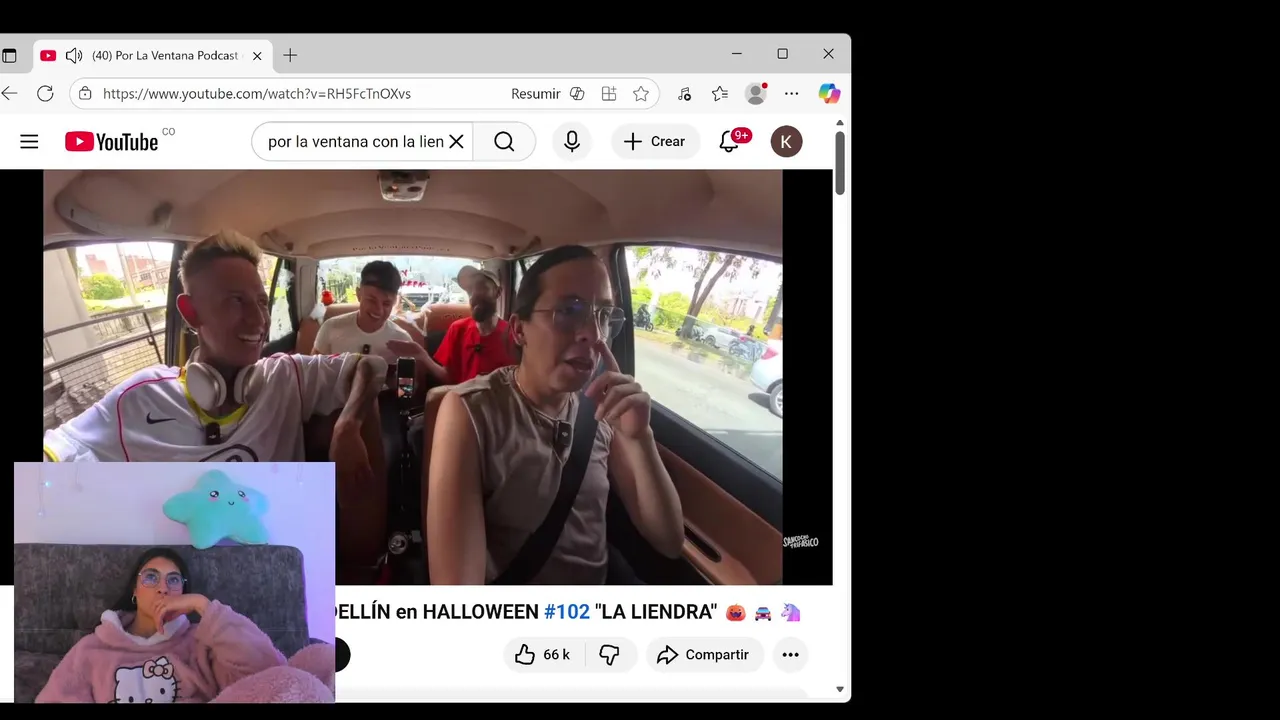Open the Copilot sidebar icon
The width and height of the screenshot is (1280, 720).
[x=829, y=93]
